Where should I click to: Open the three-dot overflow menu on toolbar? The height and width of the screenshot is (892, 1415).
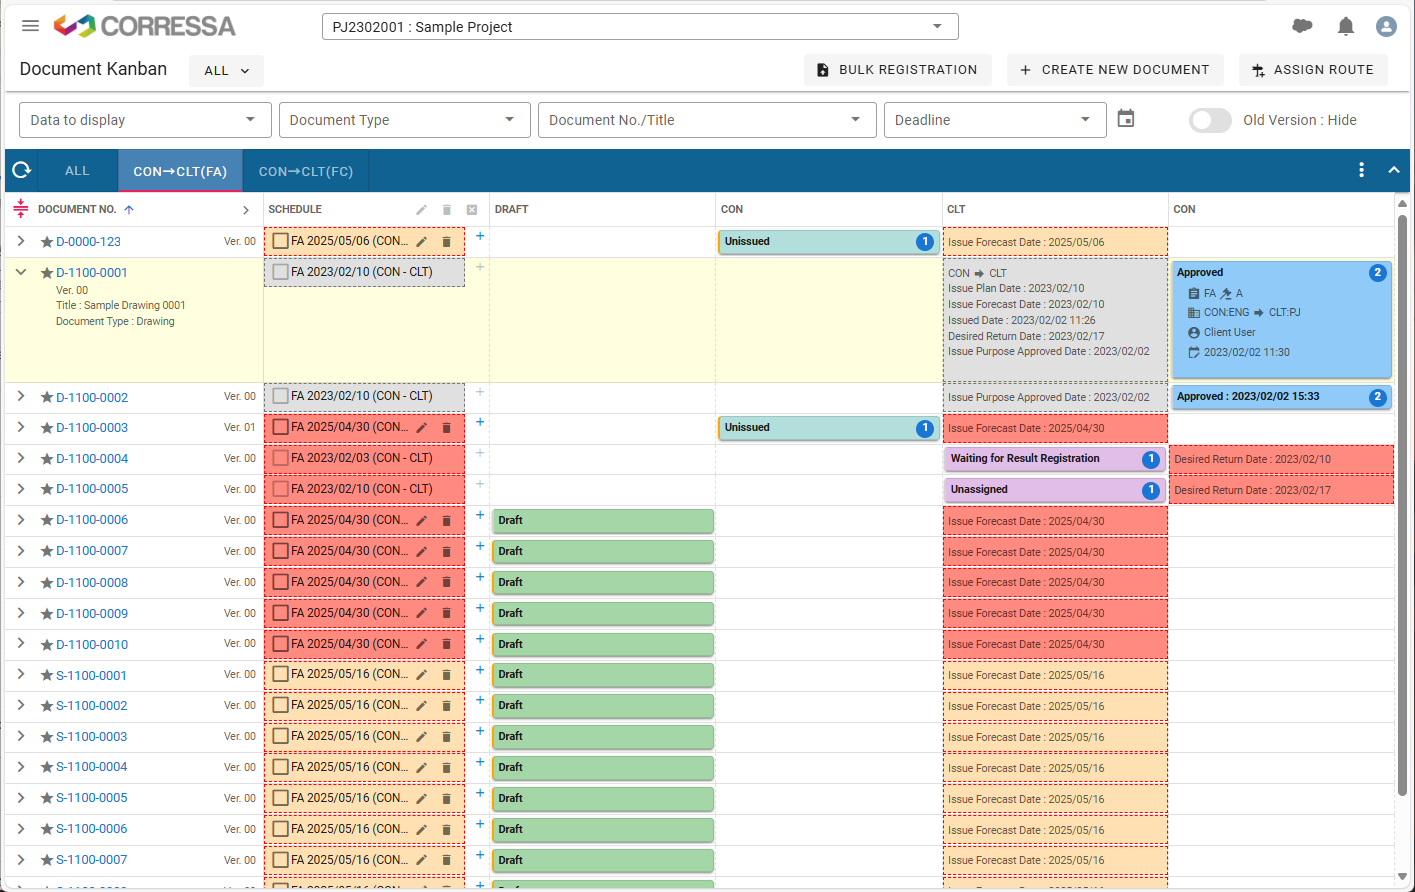coord(1361,170)
